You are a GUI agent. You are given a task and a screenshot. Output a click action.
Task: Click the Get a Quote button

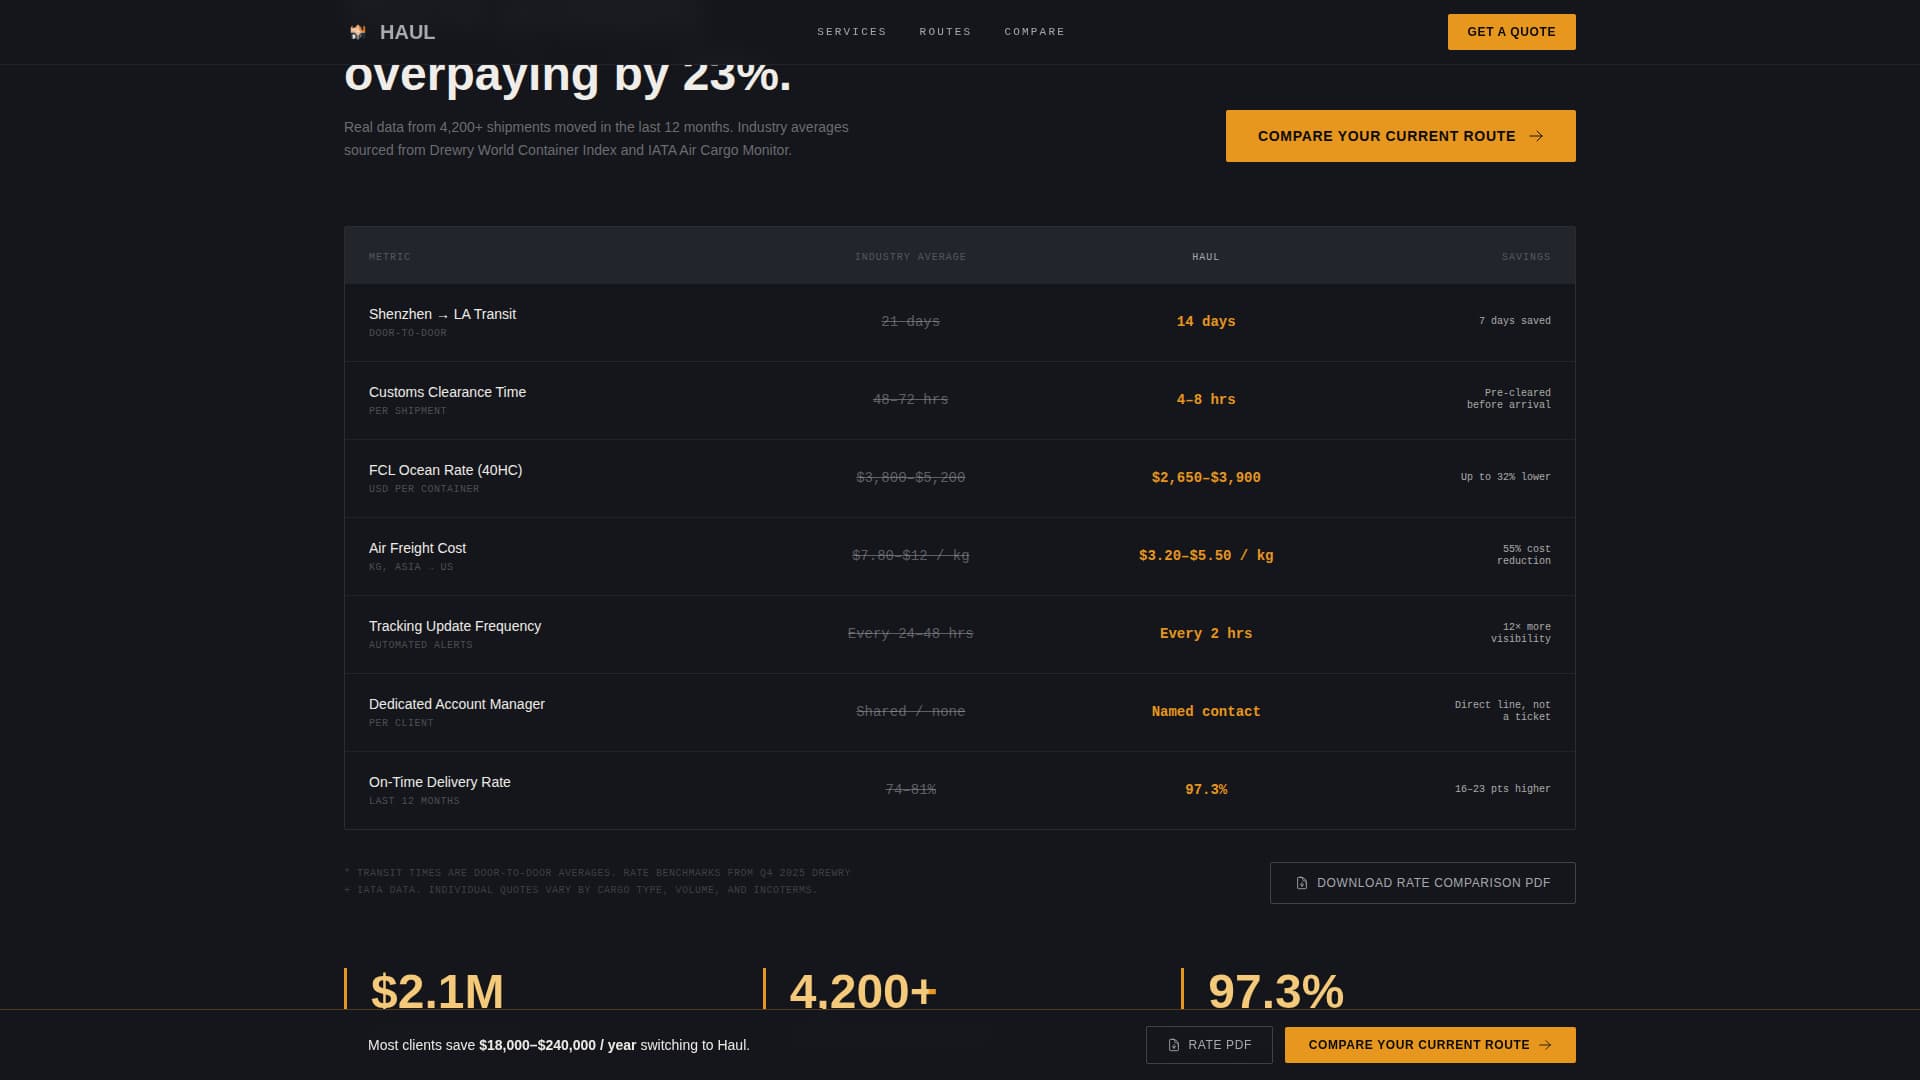pos(1511,32)
